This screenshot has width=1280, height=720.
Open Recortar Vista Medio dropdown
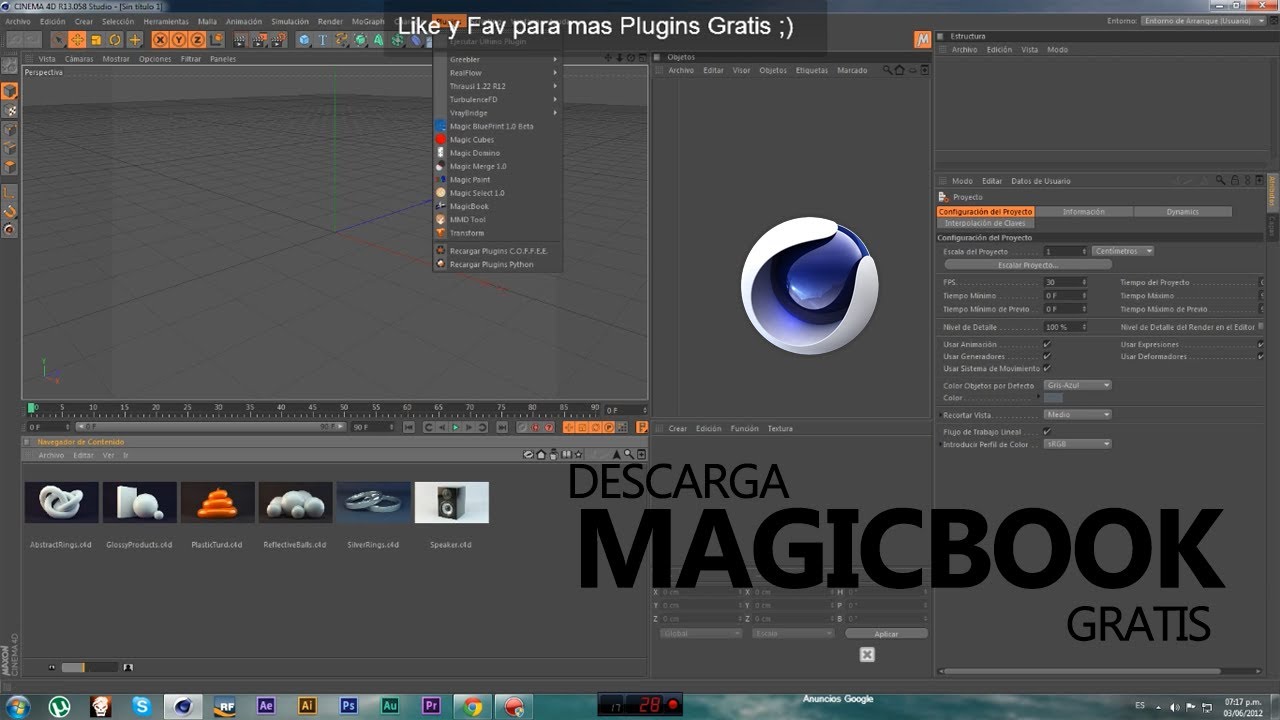[x=1078, y=414]
